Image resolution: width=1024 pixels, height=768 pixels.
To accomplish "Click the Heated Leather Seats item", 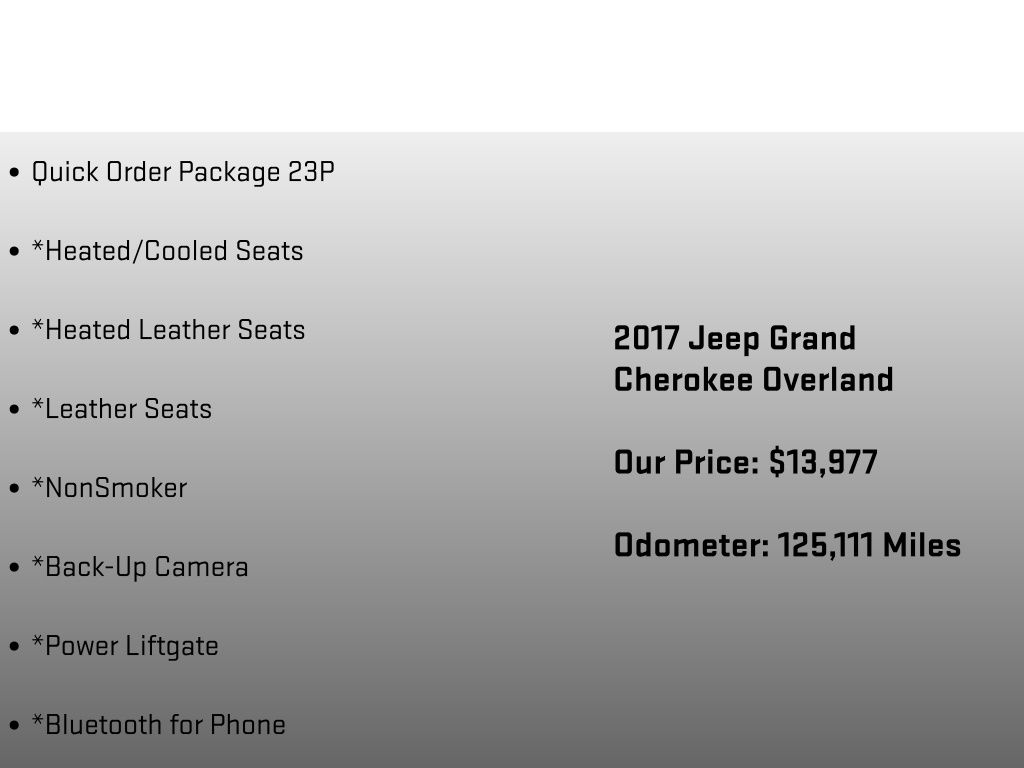I will (x=168, y=330).
